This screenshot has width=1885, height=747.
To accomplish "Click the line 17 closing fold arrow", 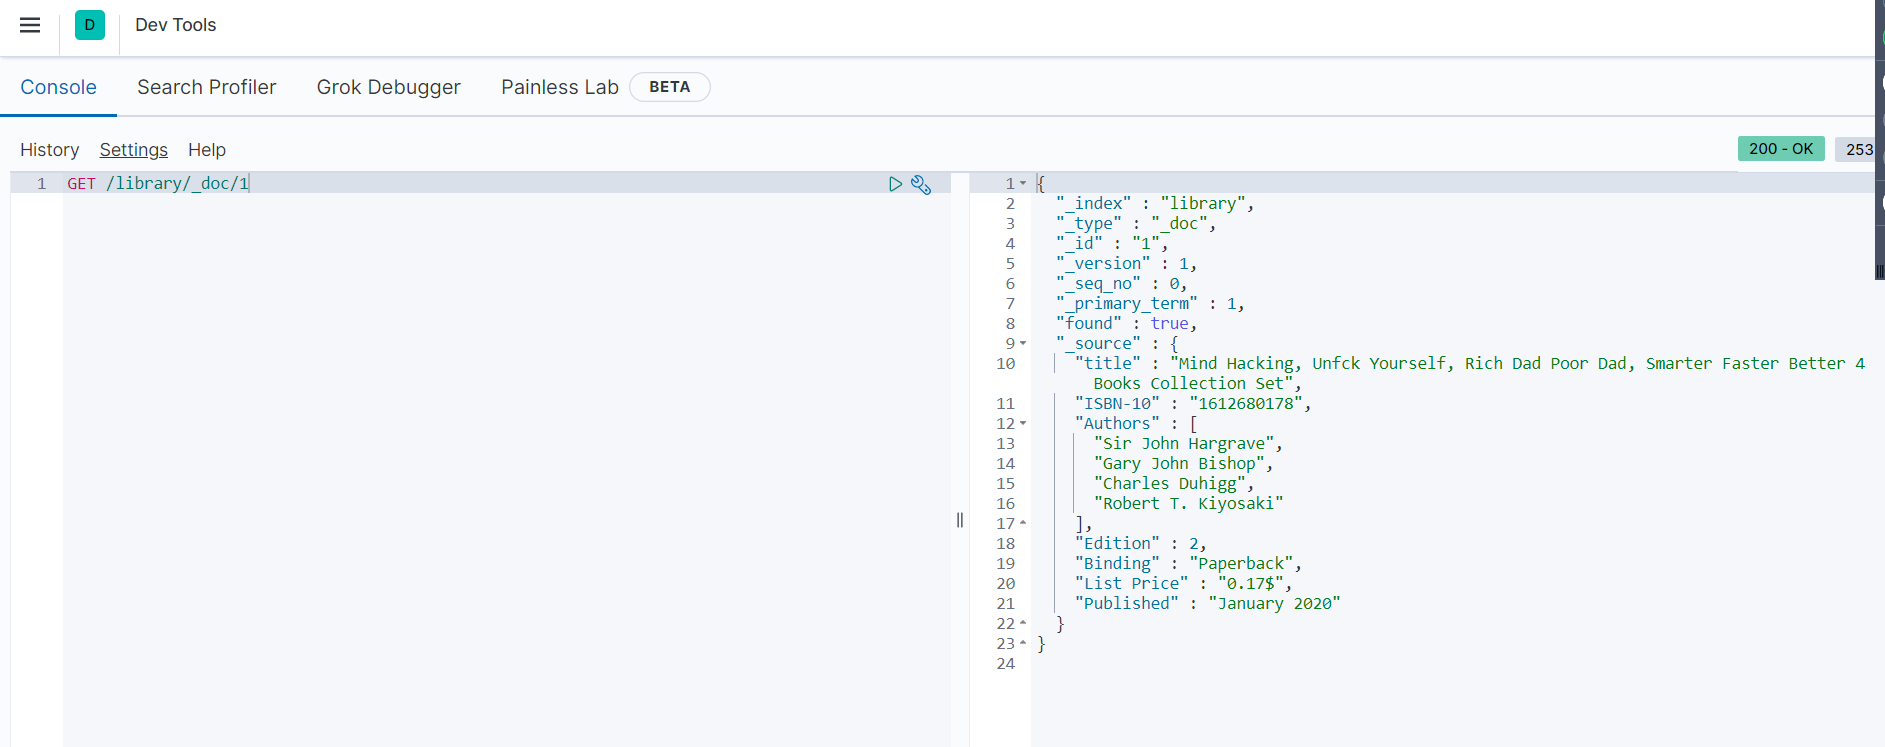I will (x=1023, y=523).
